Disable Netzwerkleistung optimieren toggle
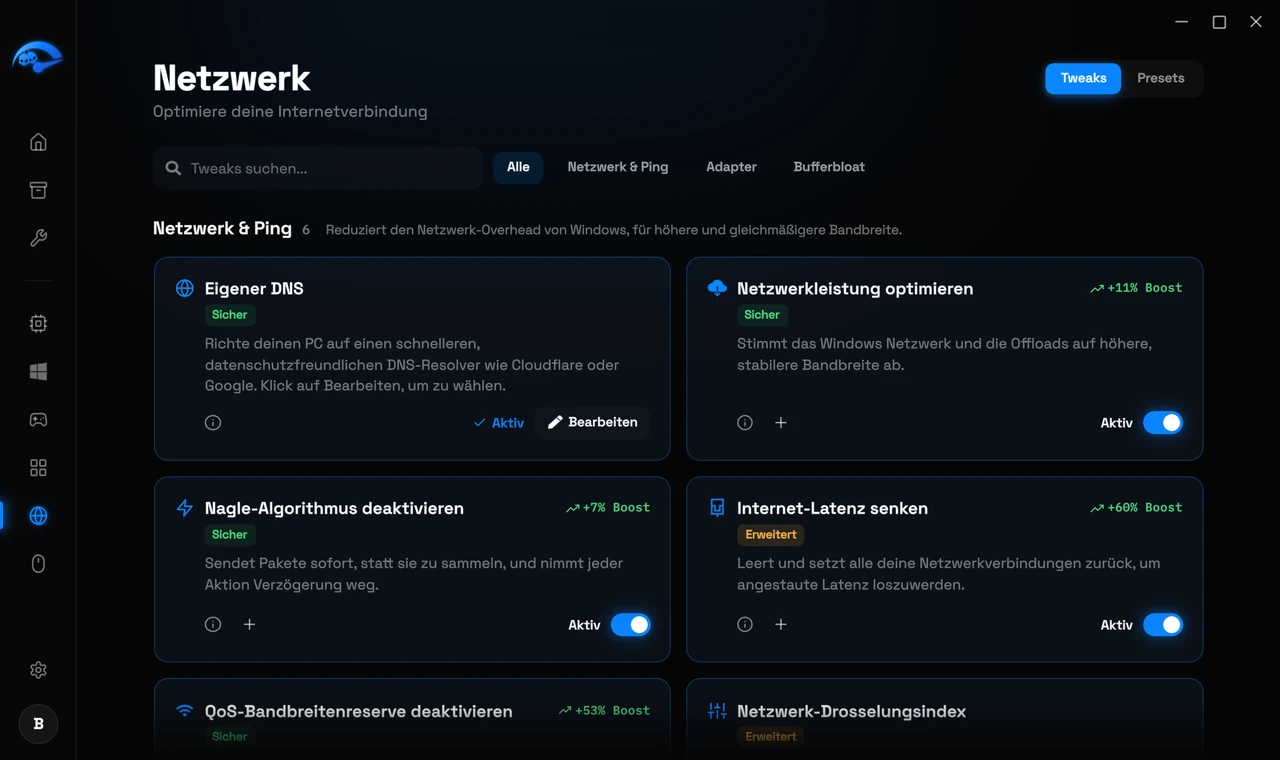The width and height of the screenshot is (1280, 760). click(1163, 423)
